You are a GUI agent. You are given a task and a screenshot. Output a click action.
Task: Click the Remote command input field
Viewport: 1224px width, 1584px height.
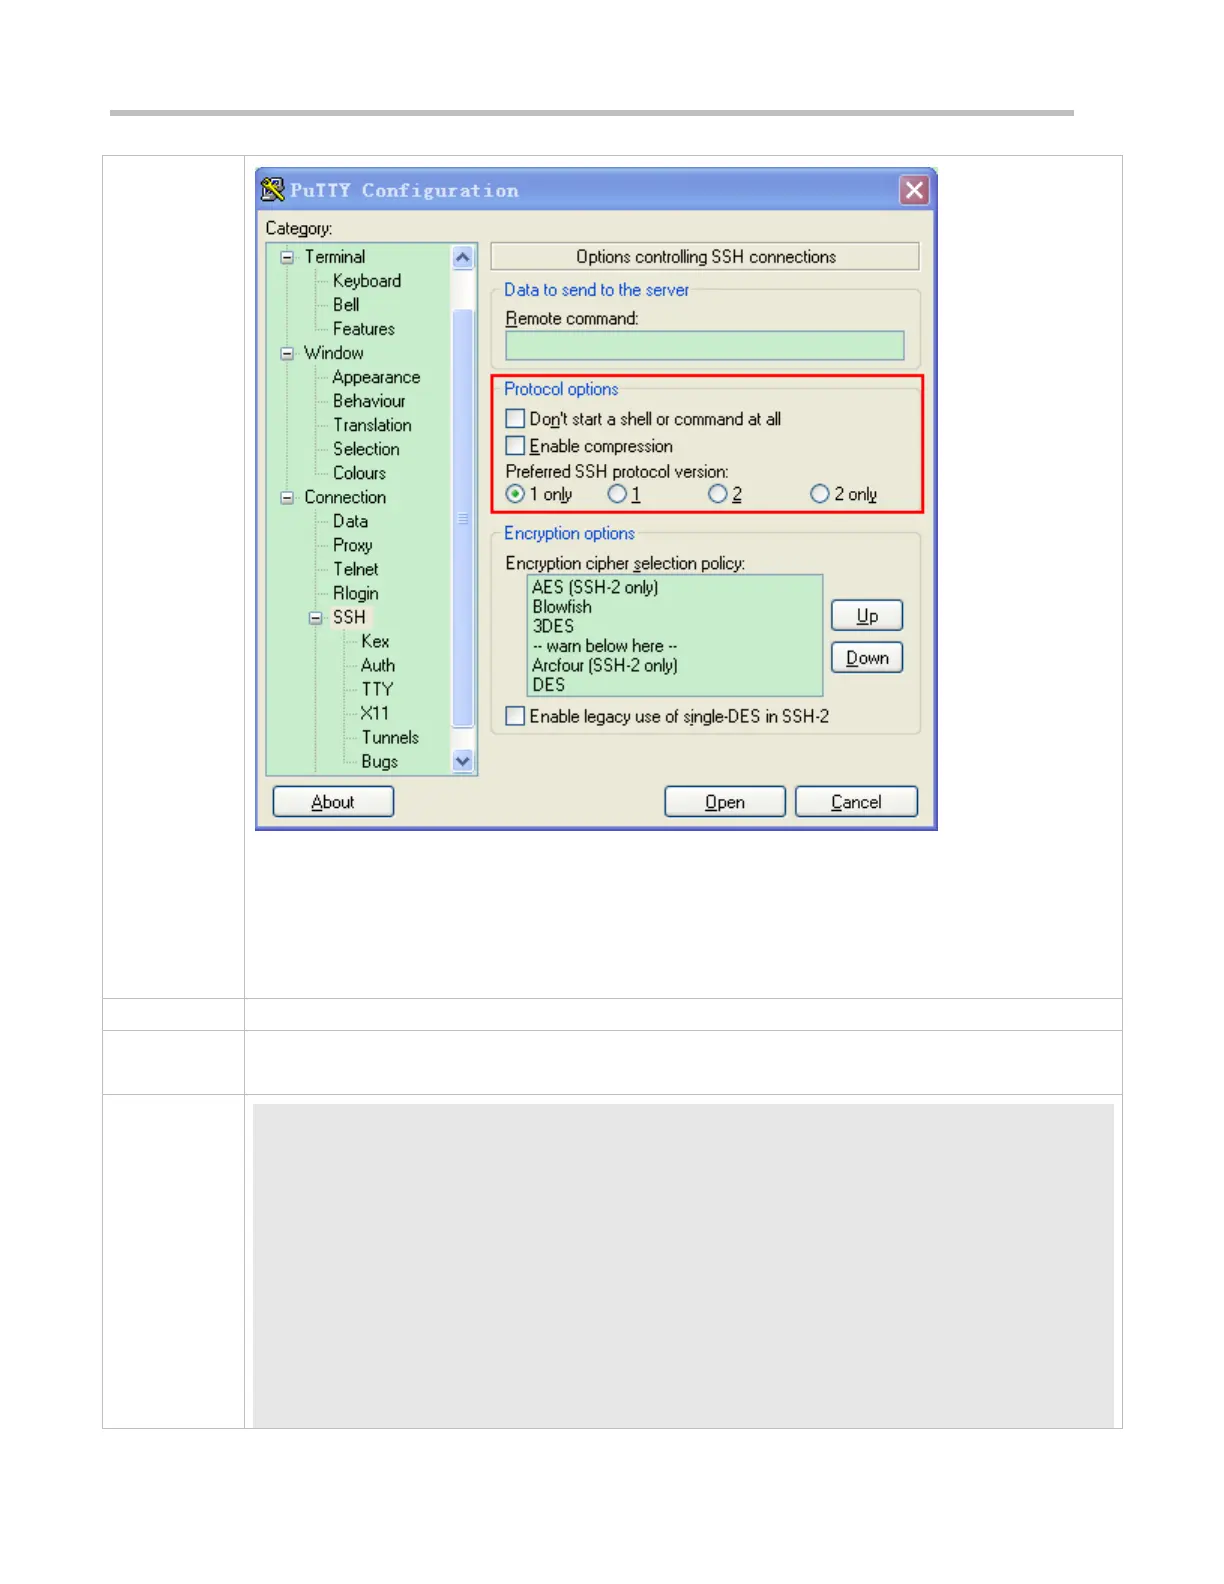click(704, 345)
